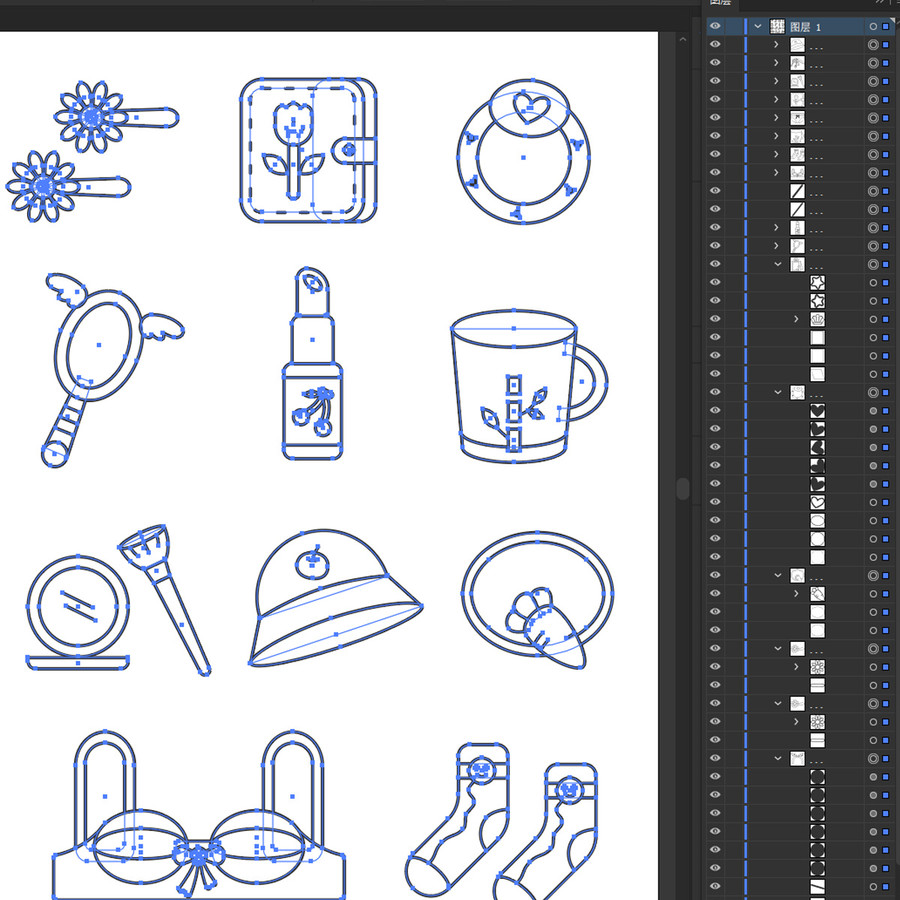Image resolution: width=900 pixels, height=900 pixels.
Task: Toggle visibility of the expanded mug group
Action: tap(715, 264)
